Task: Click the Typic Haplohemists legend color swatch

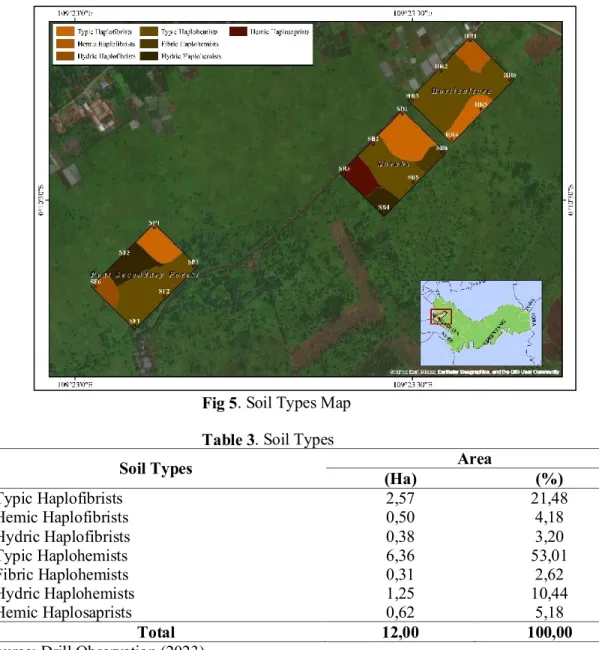Action: (149, 32)
